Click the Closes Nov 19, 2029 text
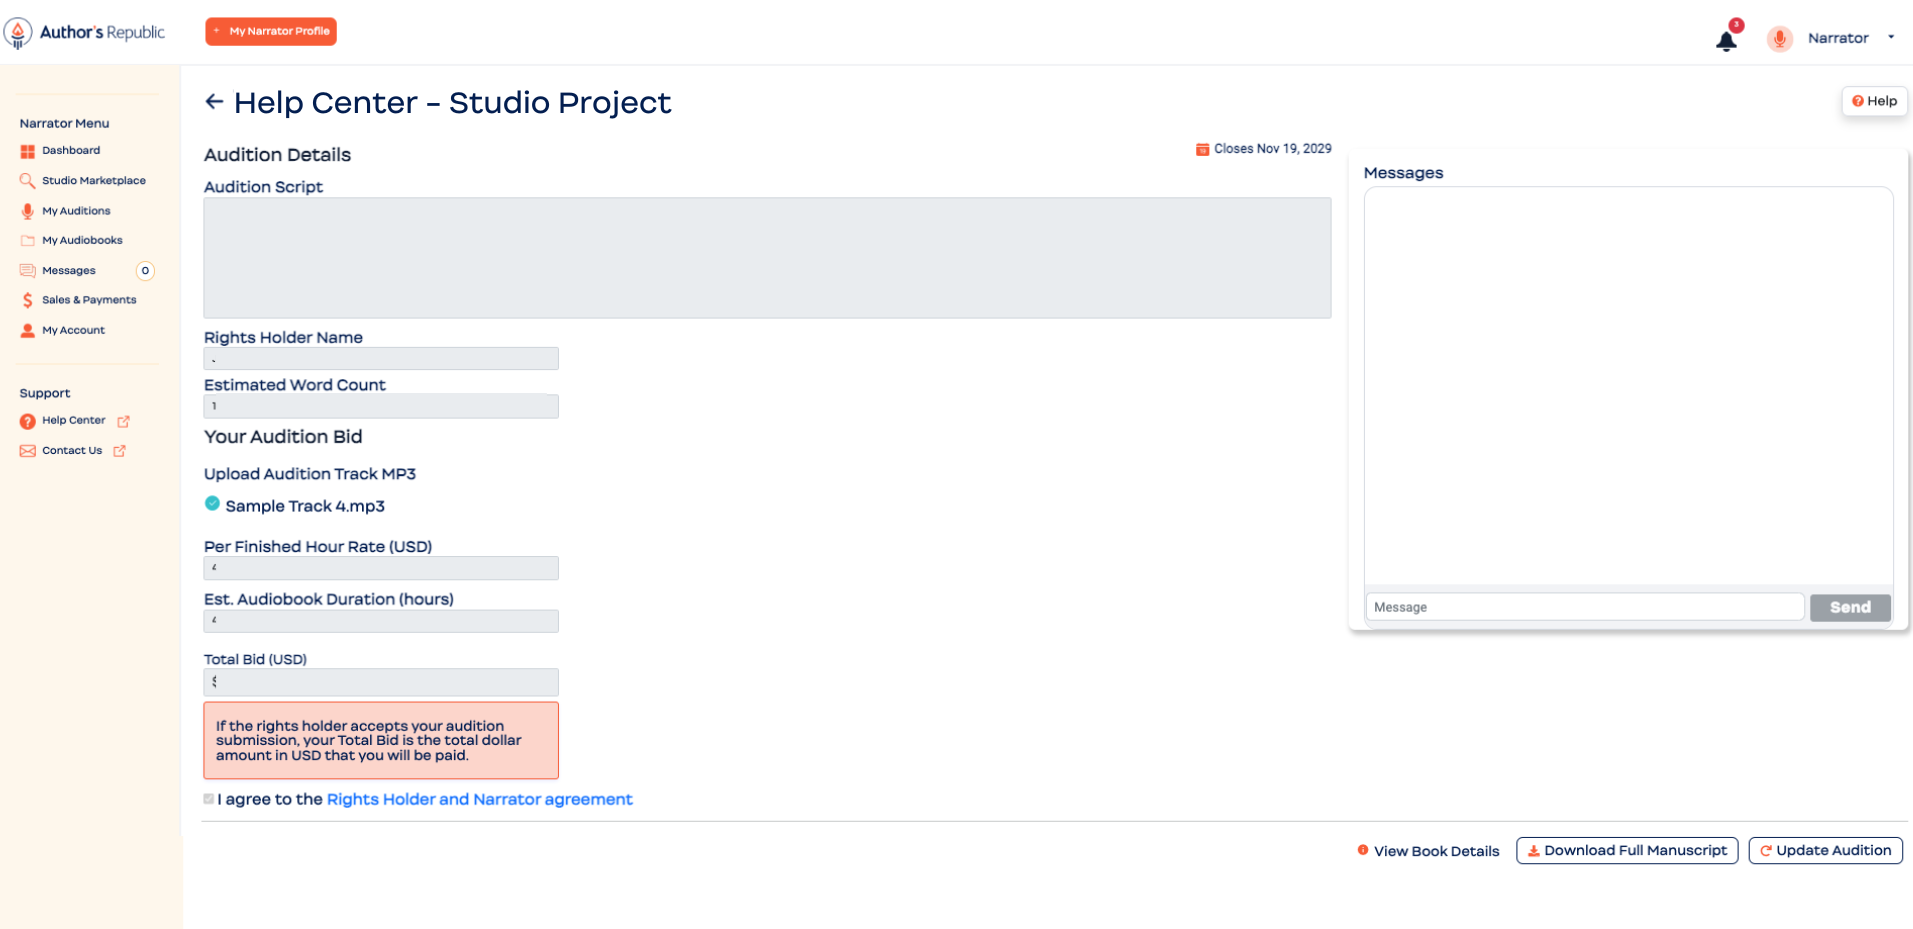The width and height of the screenshot is (1913, 929). [x=1272, y=149]
